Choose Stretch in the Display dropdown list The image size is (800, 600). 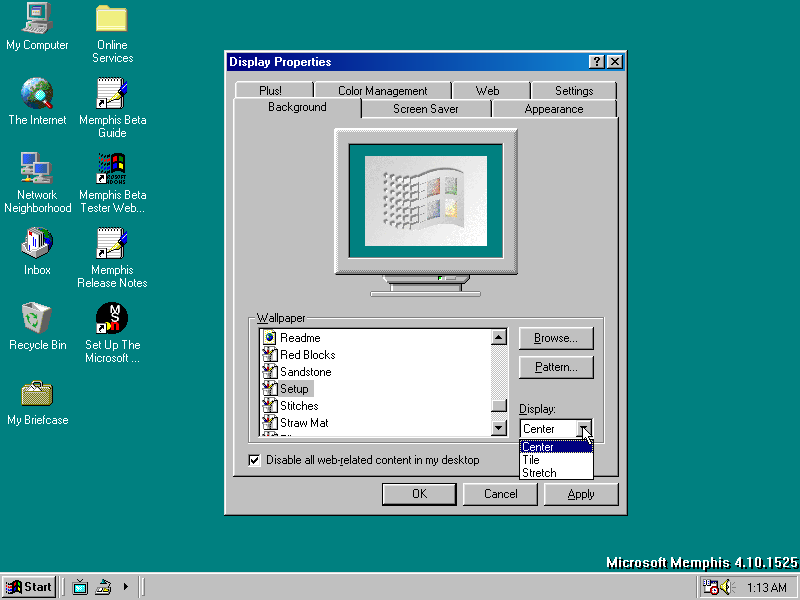556,473
